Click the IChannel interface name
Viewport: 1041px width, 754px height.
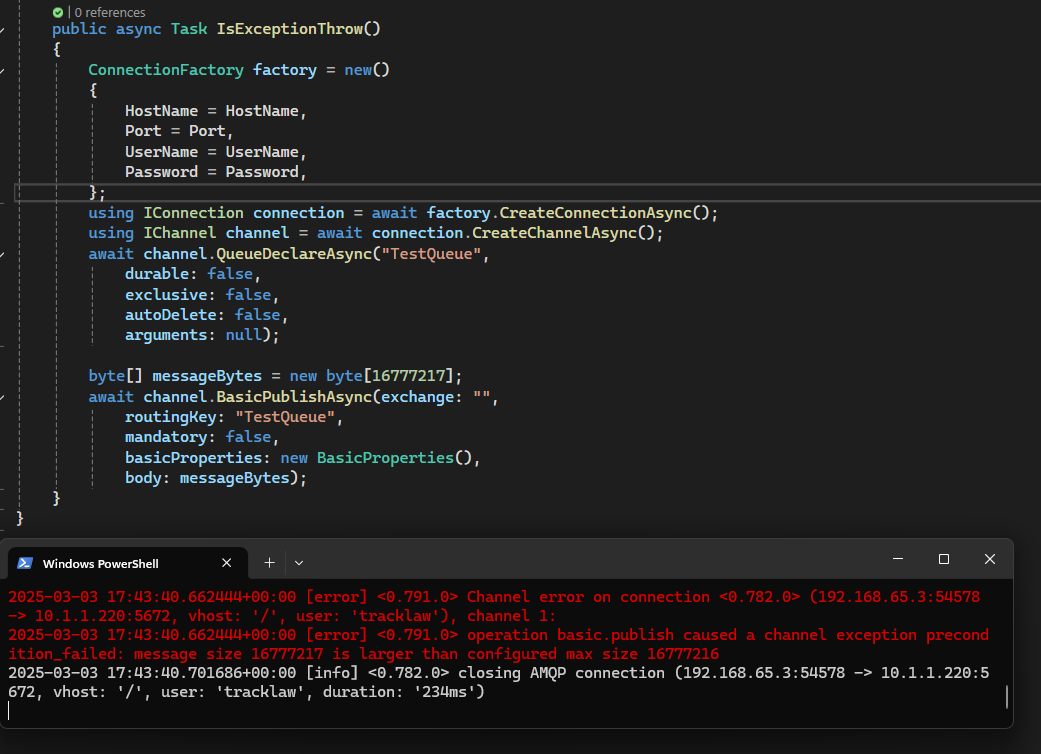point(180,233)
